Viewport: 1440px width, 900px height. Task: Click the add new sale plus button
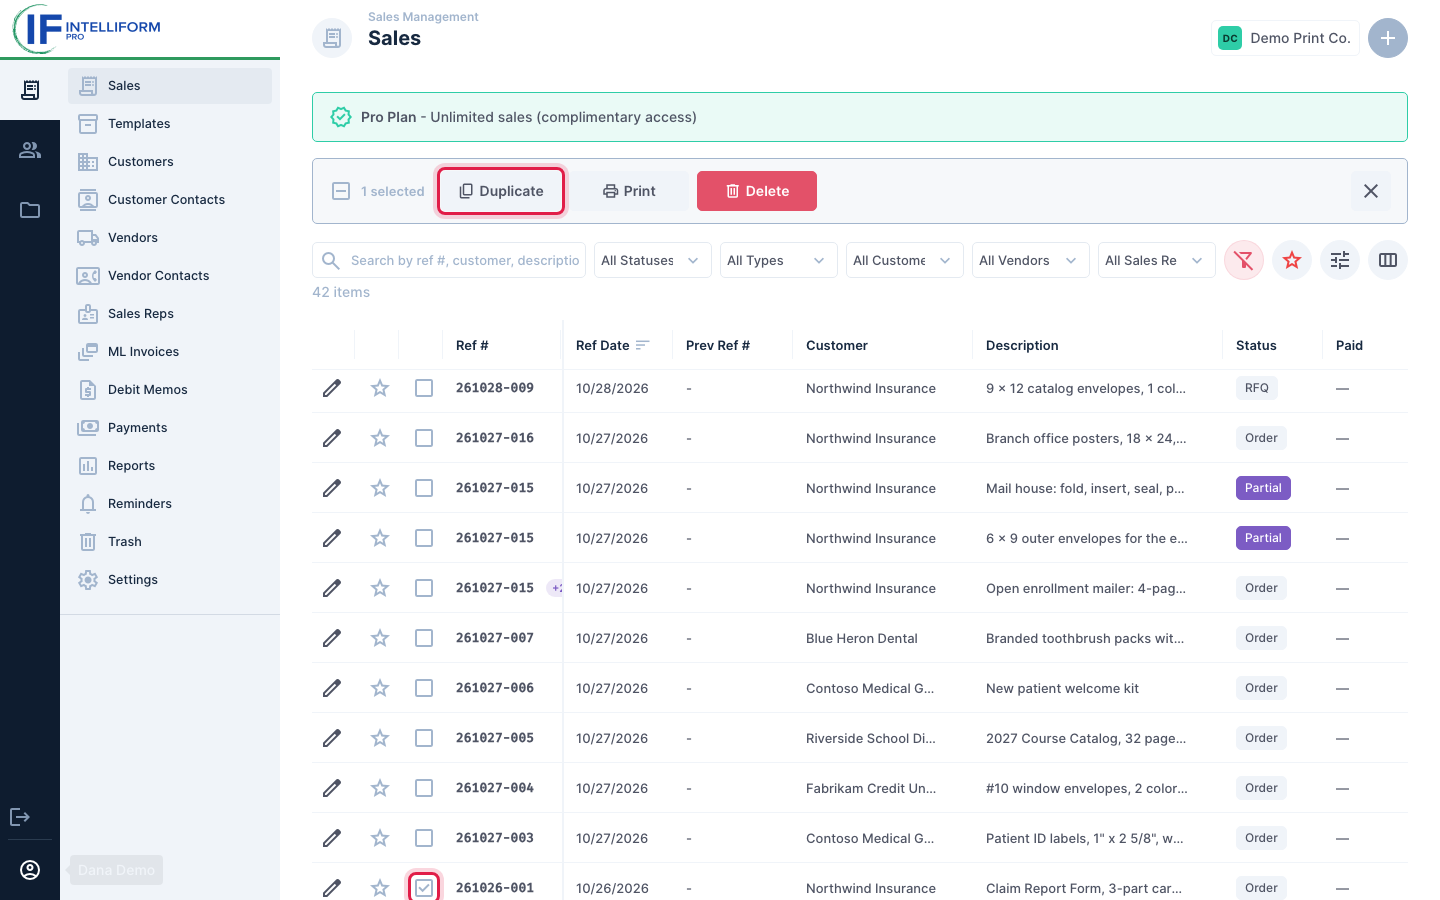(1388, 38)
